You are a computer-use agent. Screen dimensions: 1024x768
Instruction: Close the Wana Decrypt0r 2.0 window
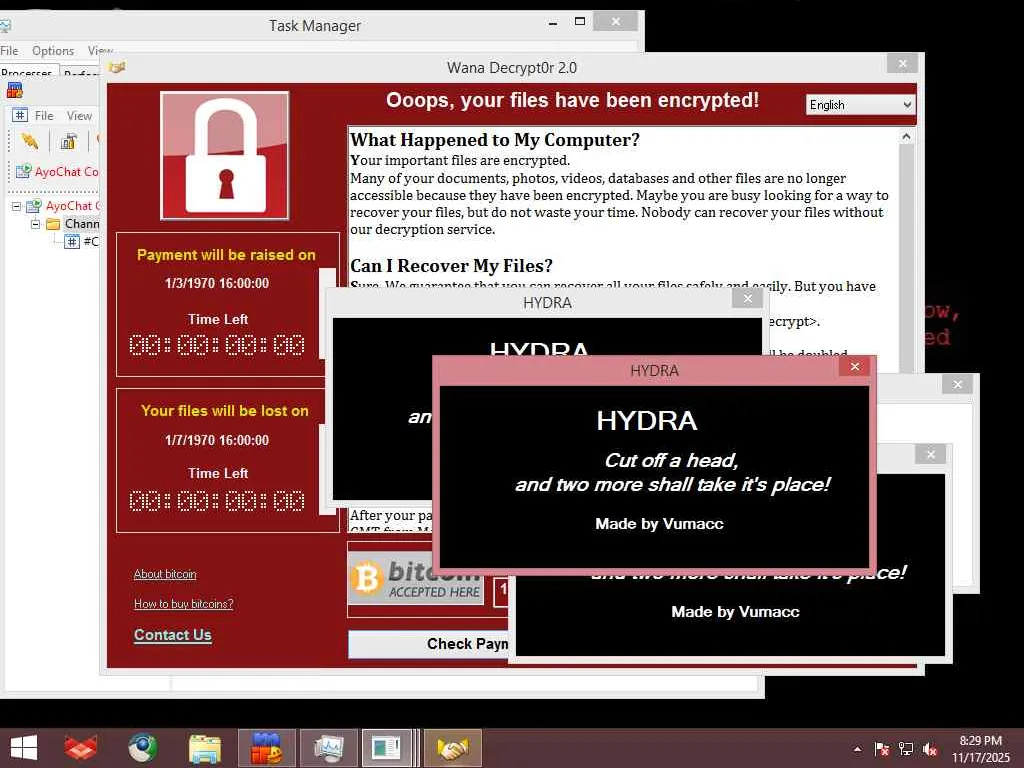903,63
